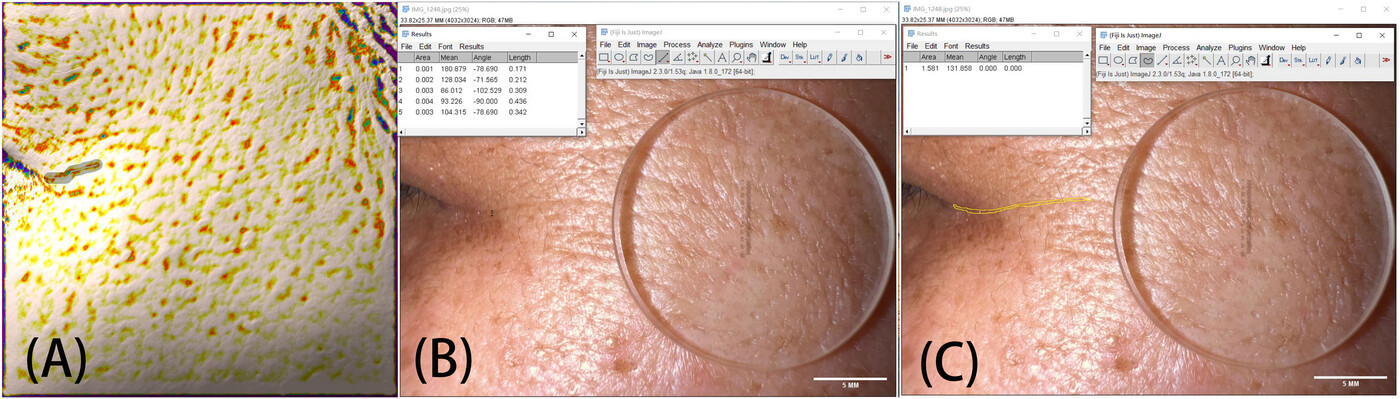
Task: Select the Text tool in panel B
Action: [x=722, y=58]
